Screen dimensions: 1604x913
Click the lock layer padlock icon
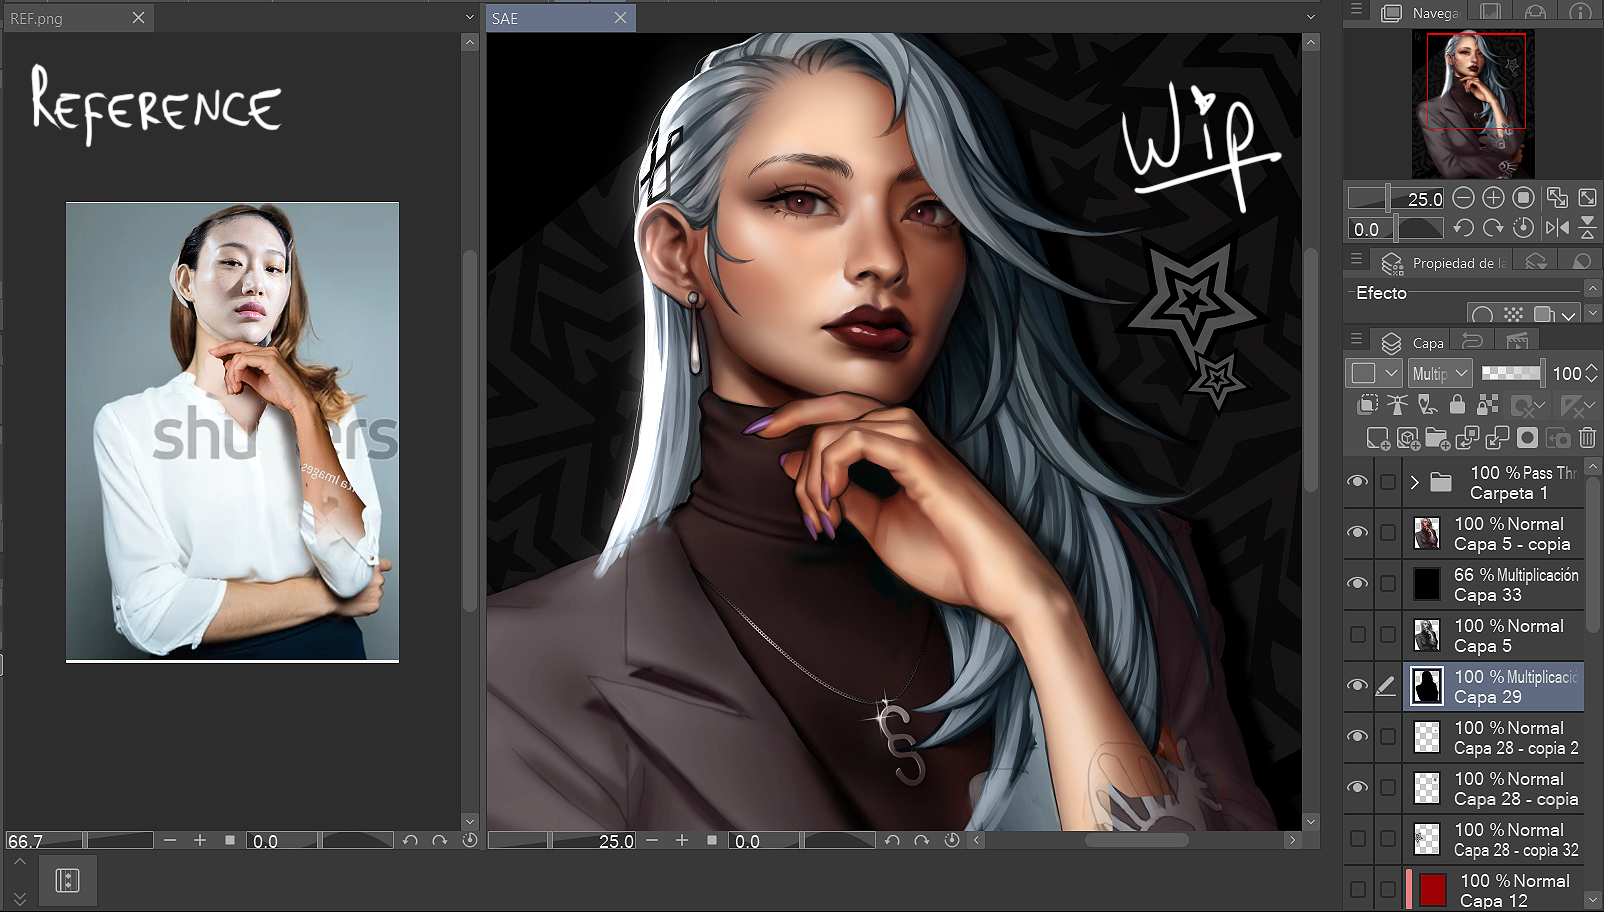click(x=1457, y=405)
